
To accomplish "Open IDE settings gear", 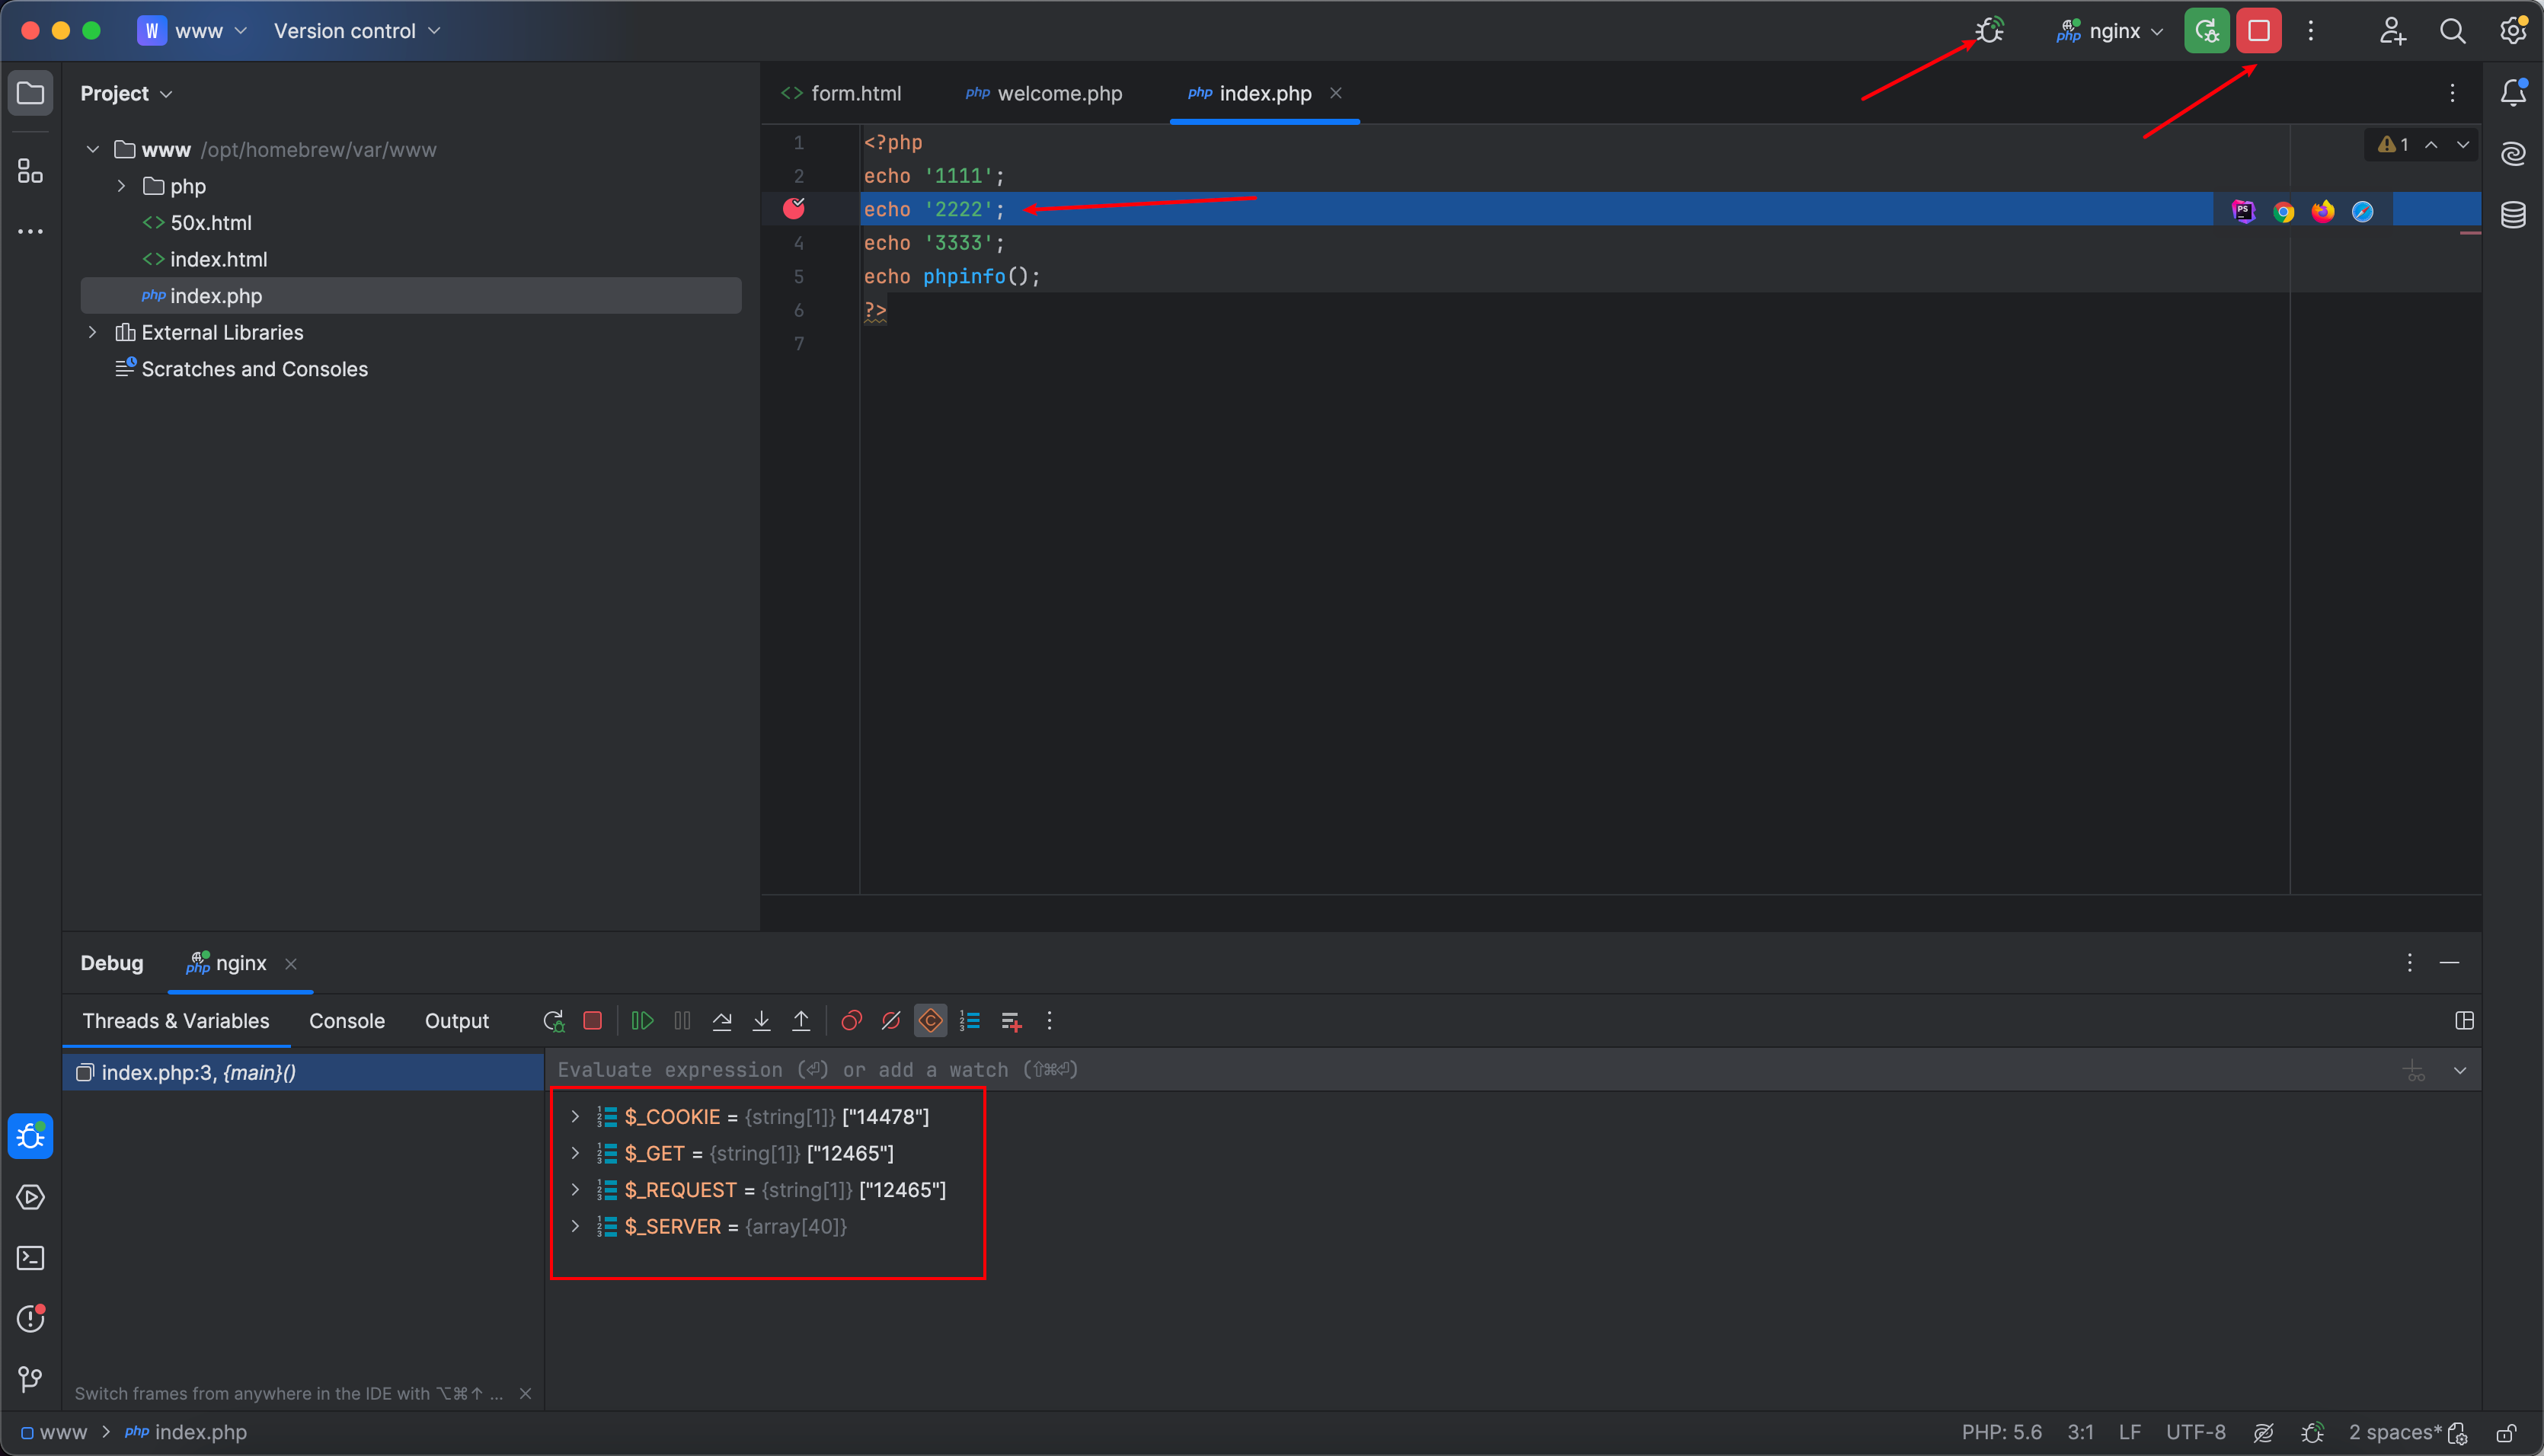I will coord(2513,30).
